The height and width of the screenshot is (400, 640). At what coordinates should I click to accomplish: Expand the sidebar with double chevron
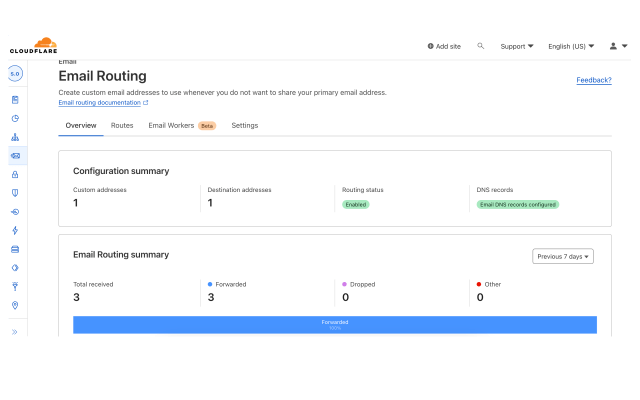point(15,332)
